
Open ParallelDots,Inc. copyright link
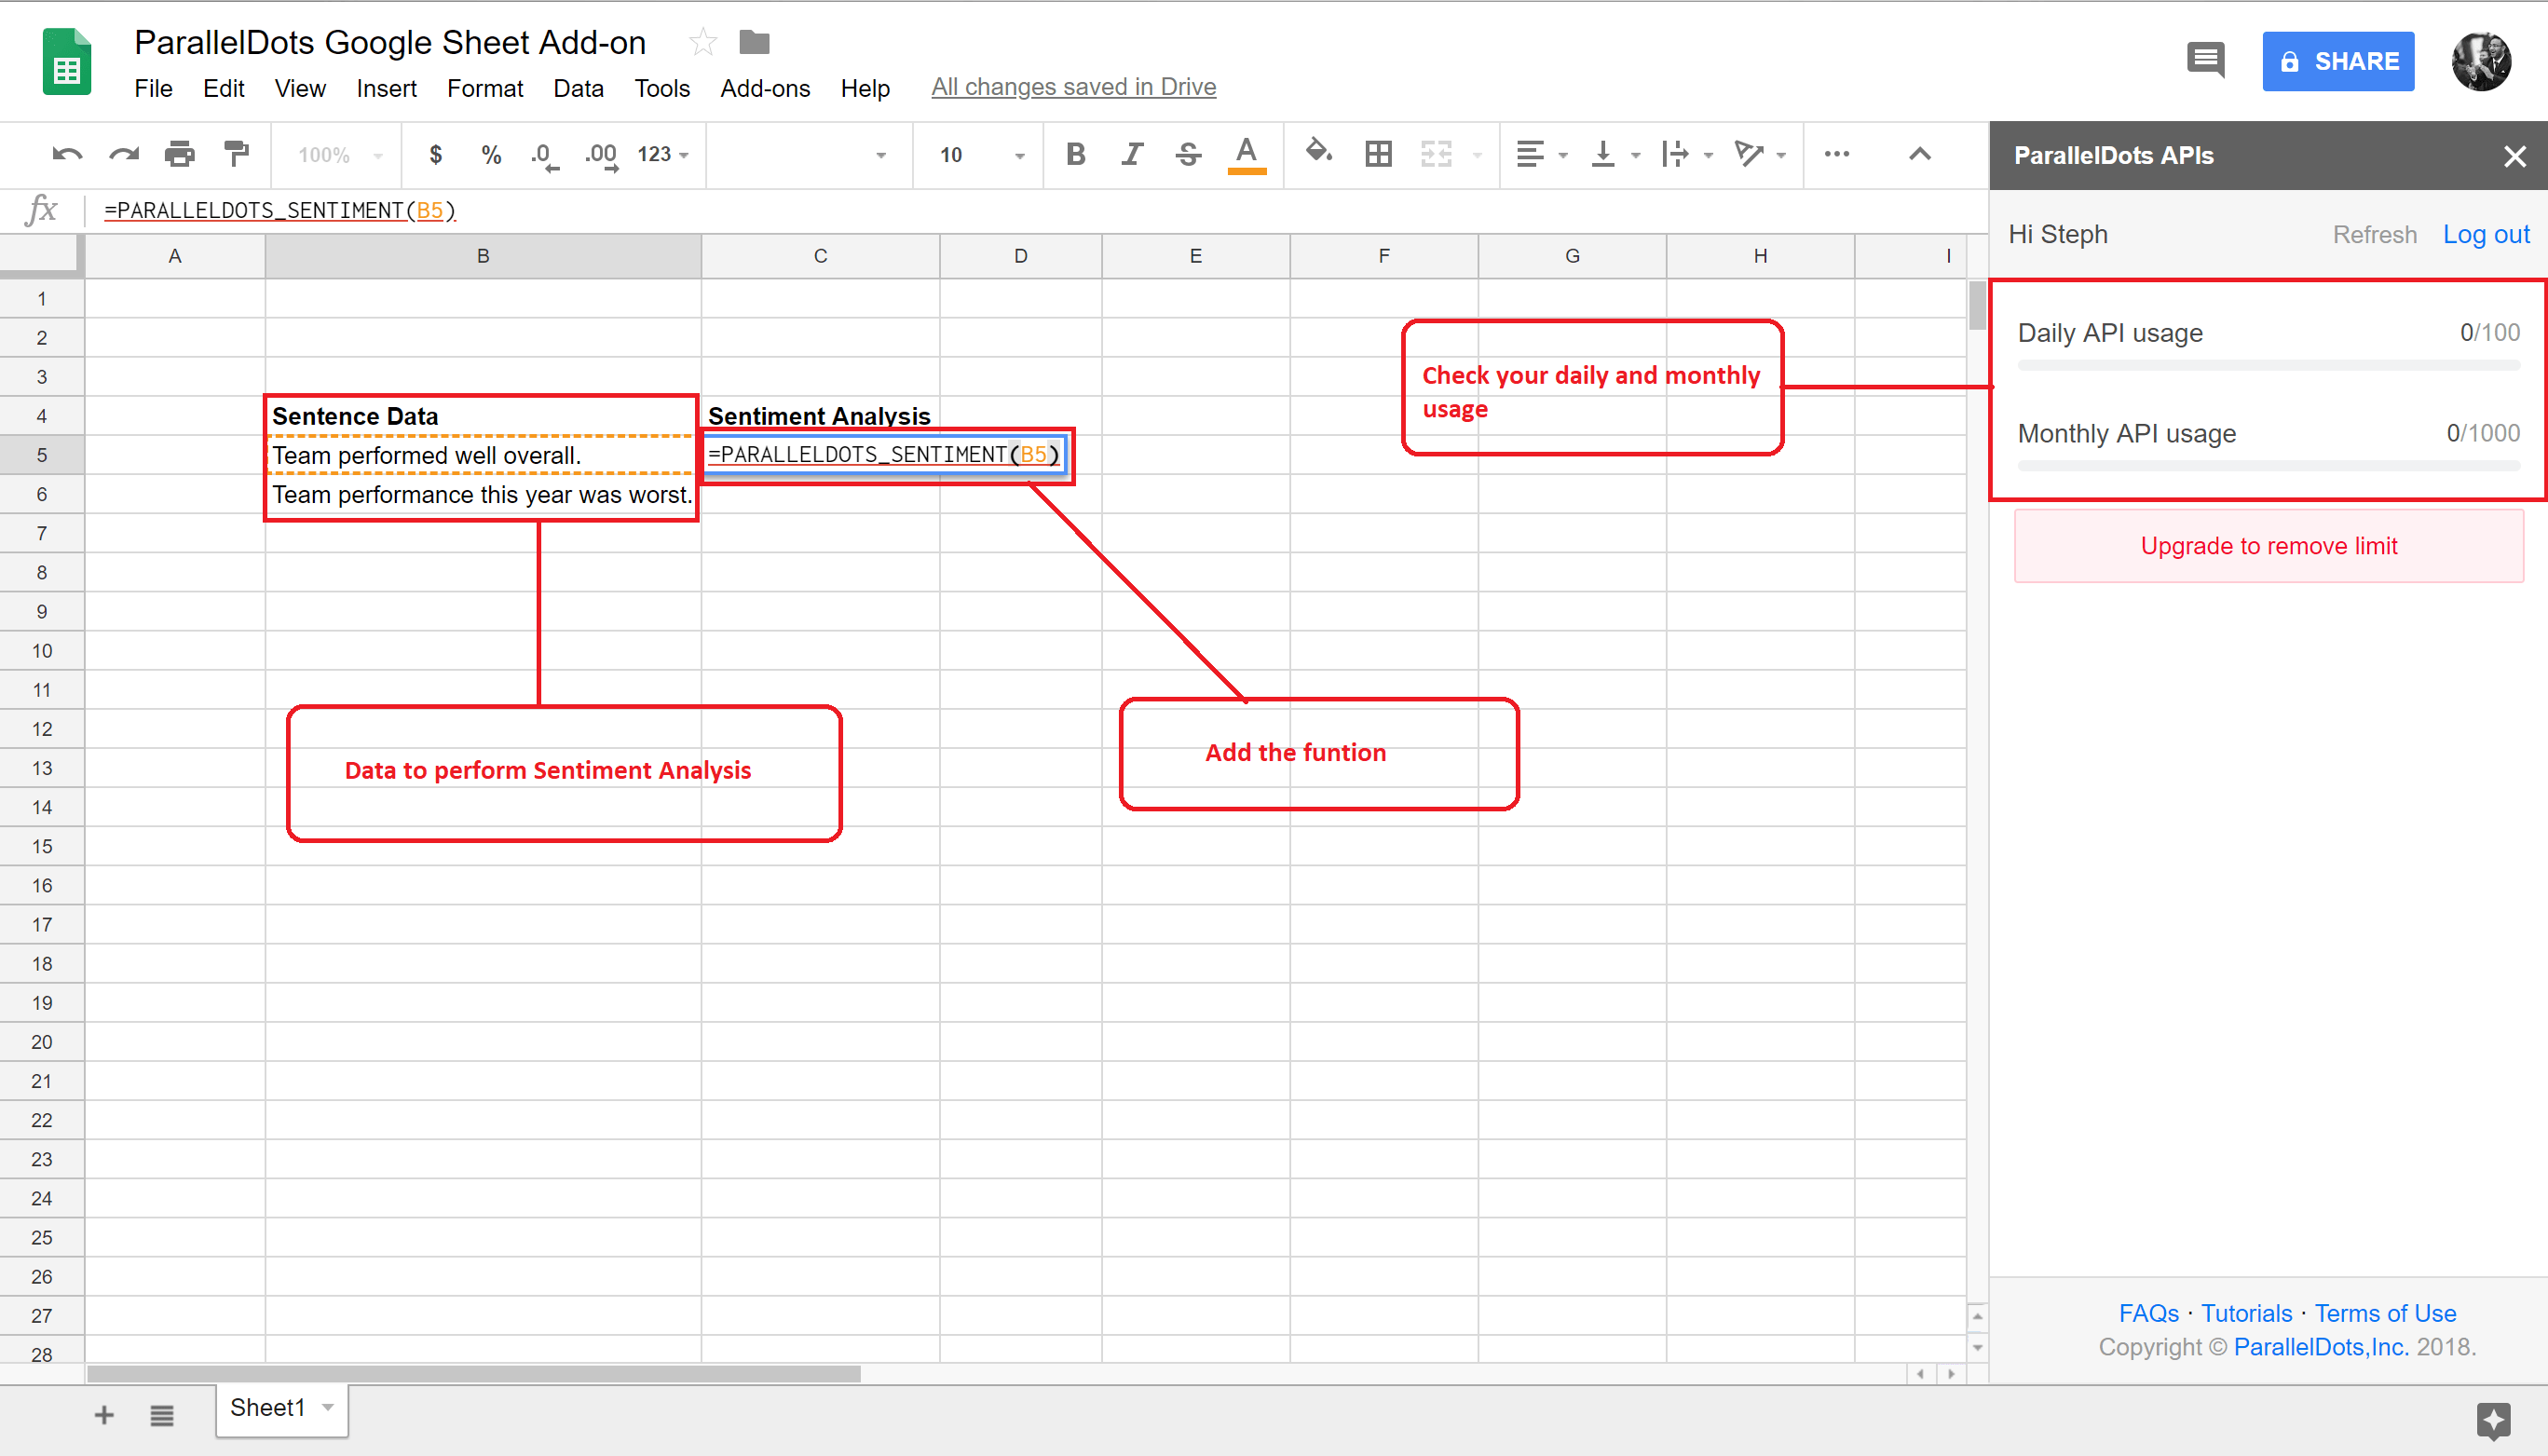(x=2320, y=1347)
